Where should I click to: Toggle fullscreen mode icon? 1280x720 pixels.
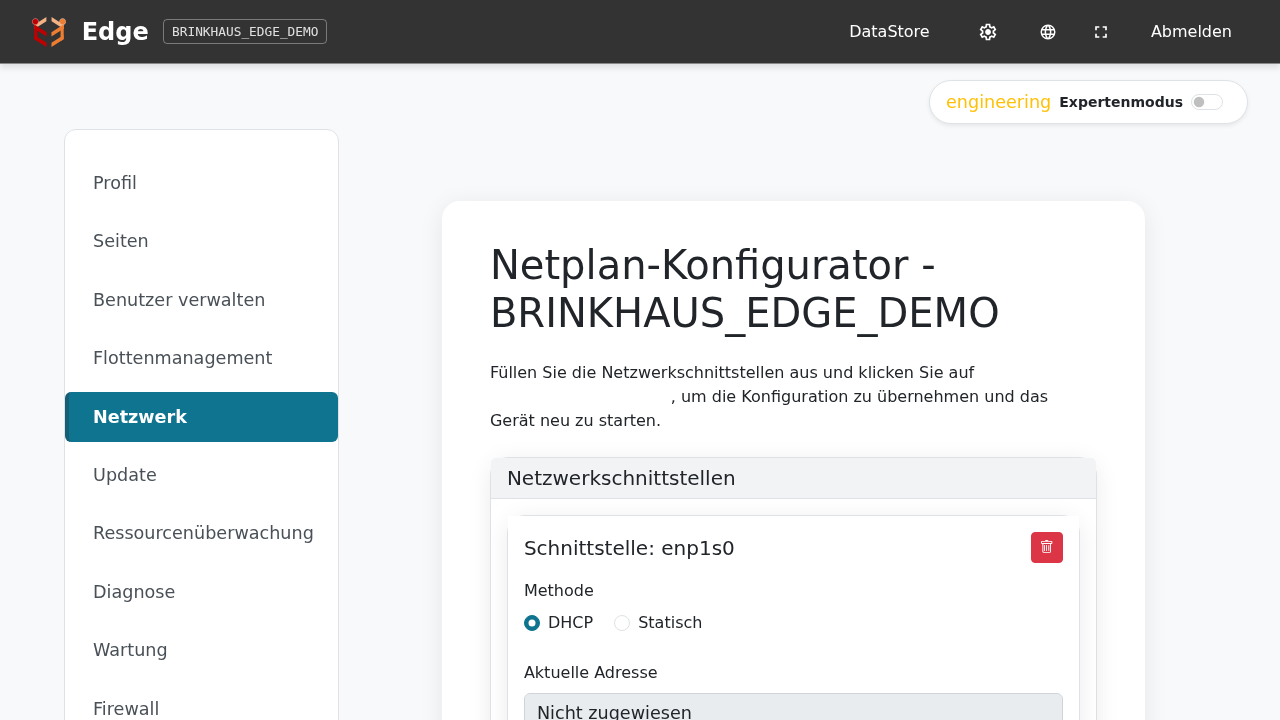[1101, 32]
